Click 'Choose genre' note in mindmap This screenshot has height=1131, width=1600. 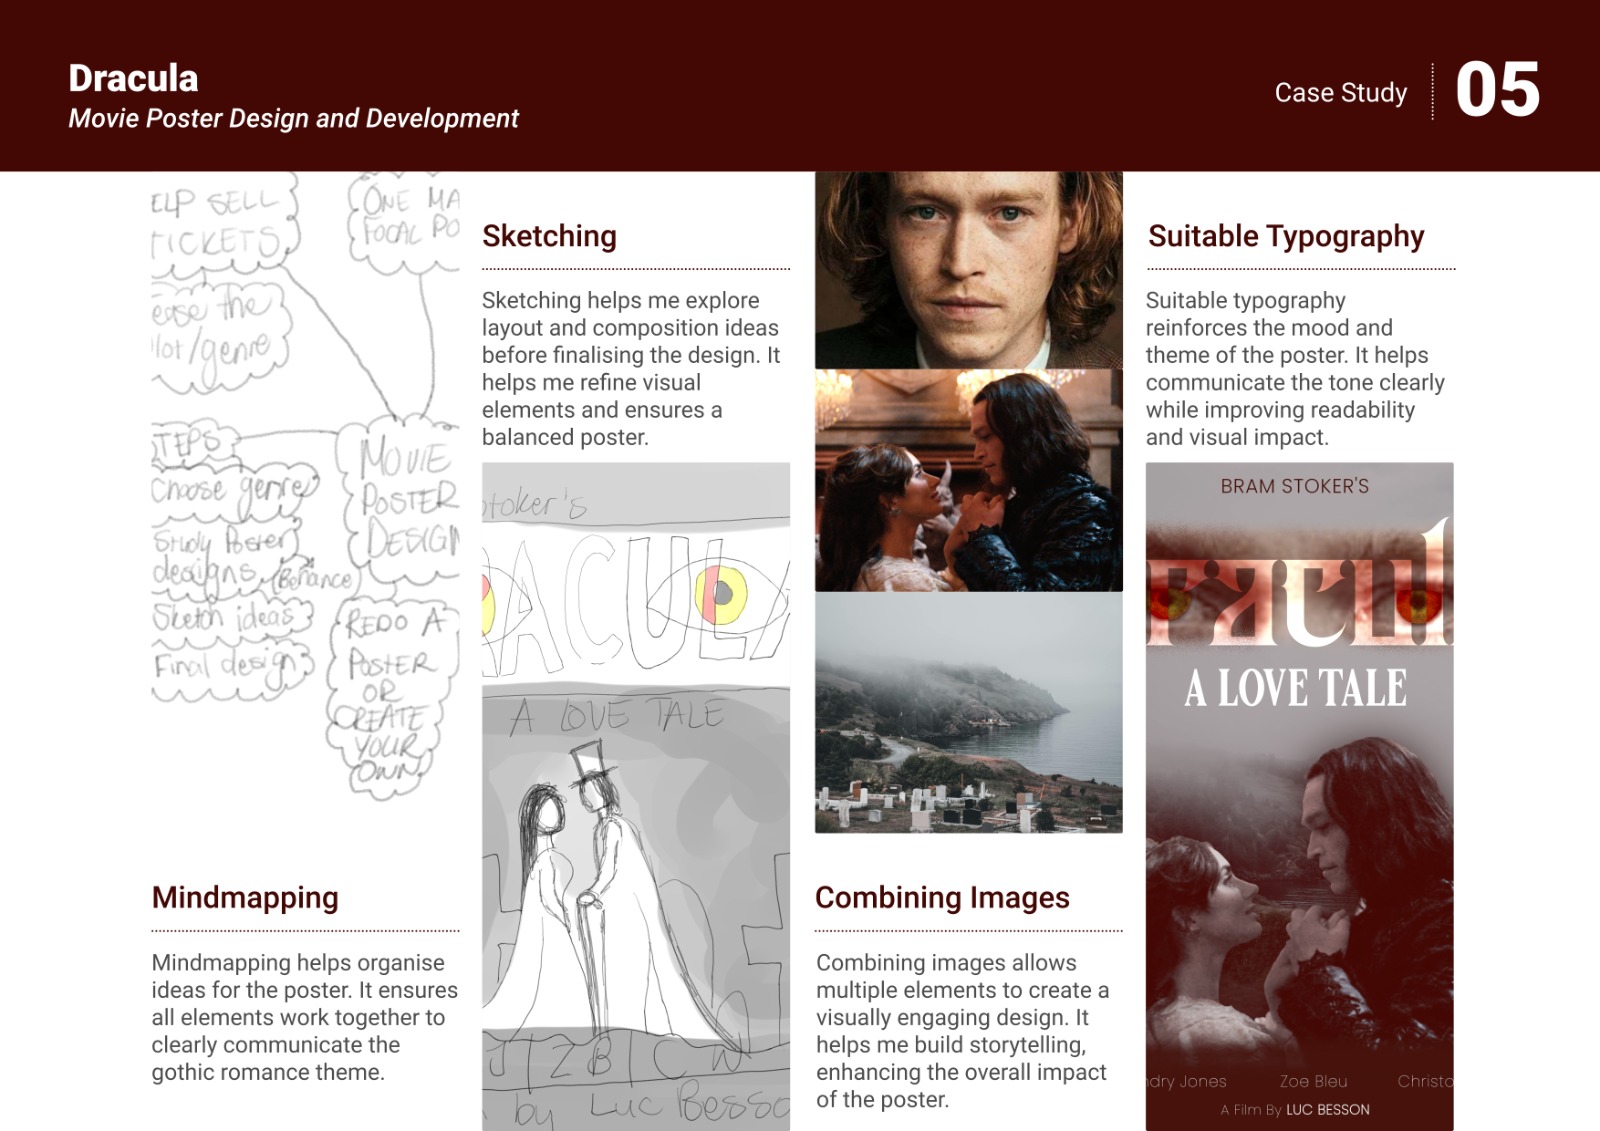[233, 487]
